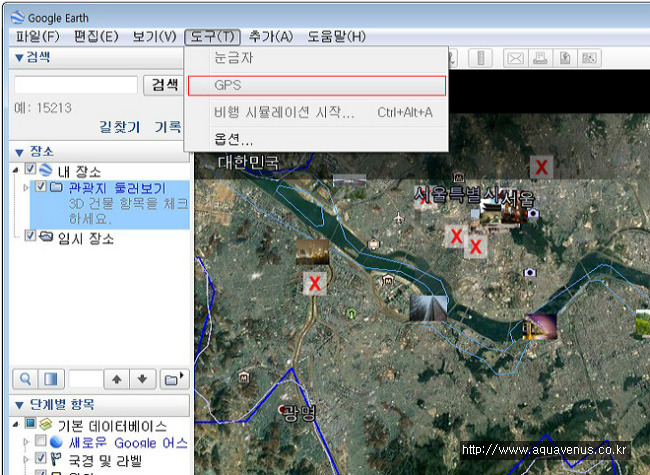The height and width of the screenshot is (475, 650).
Task: Open the folder dropdown button in places panel
Action: coord(175,379)
